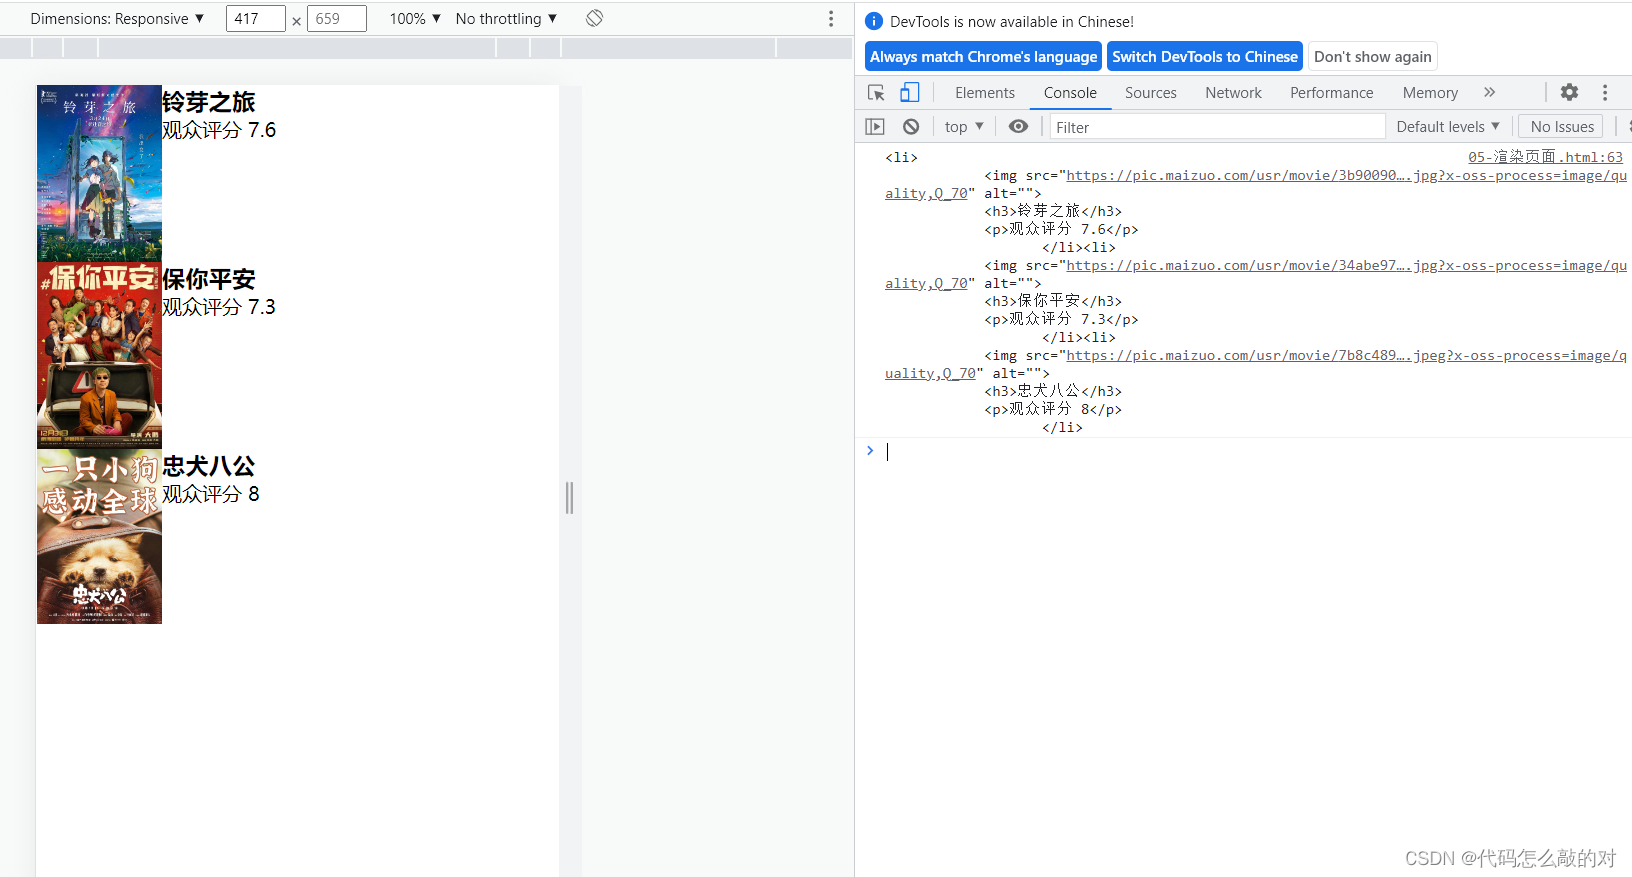The width and height of the screenshot is (1632, 877).
Task: Click the <p>观众评分 8</p> console line
Action: coord(1053,409)
